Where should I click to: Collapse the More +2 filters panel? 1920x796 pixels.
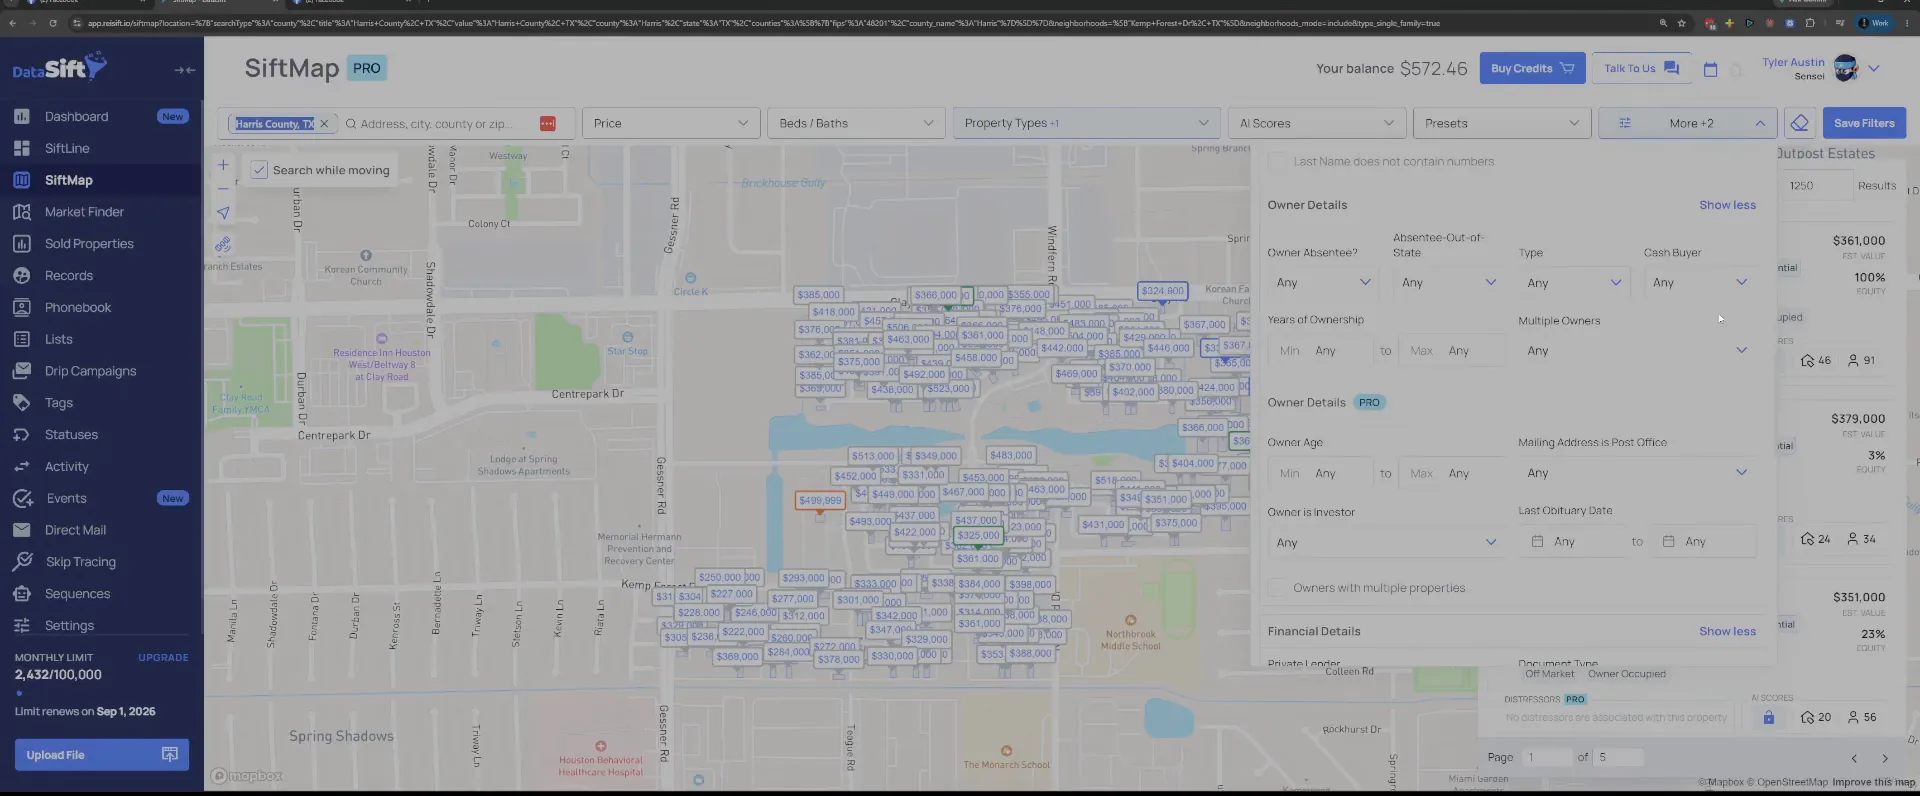(1687, 123)
